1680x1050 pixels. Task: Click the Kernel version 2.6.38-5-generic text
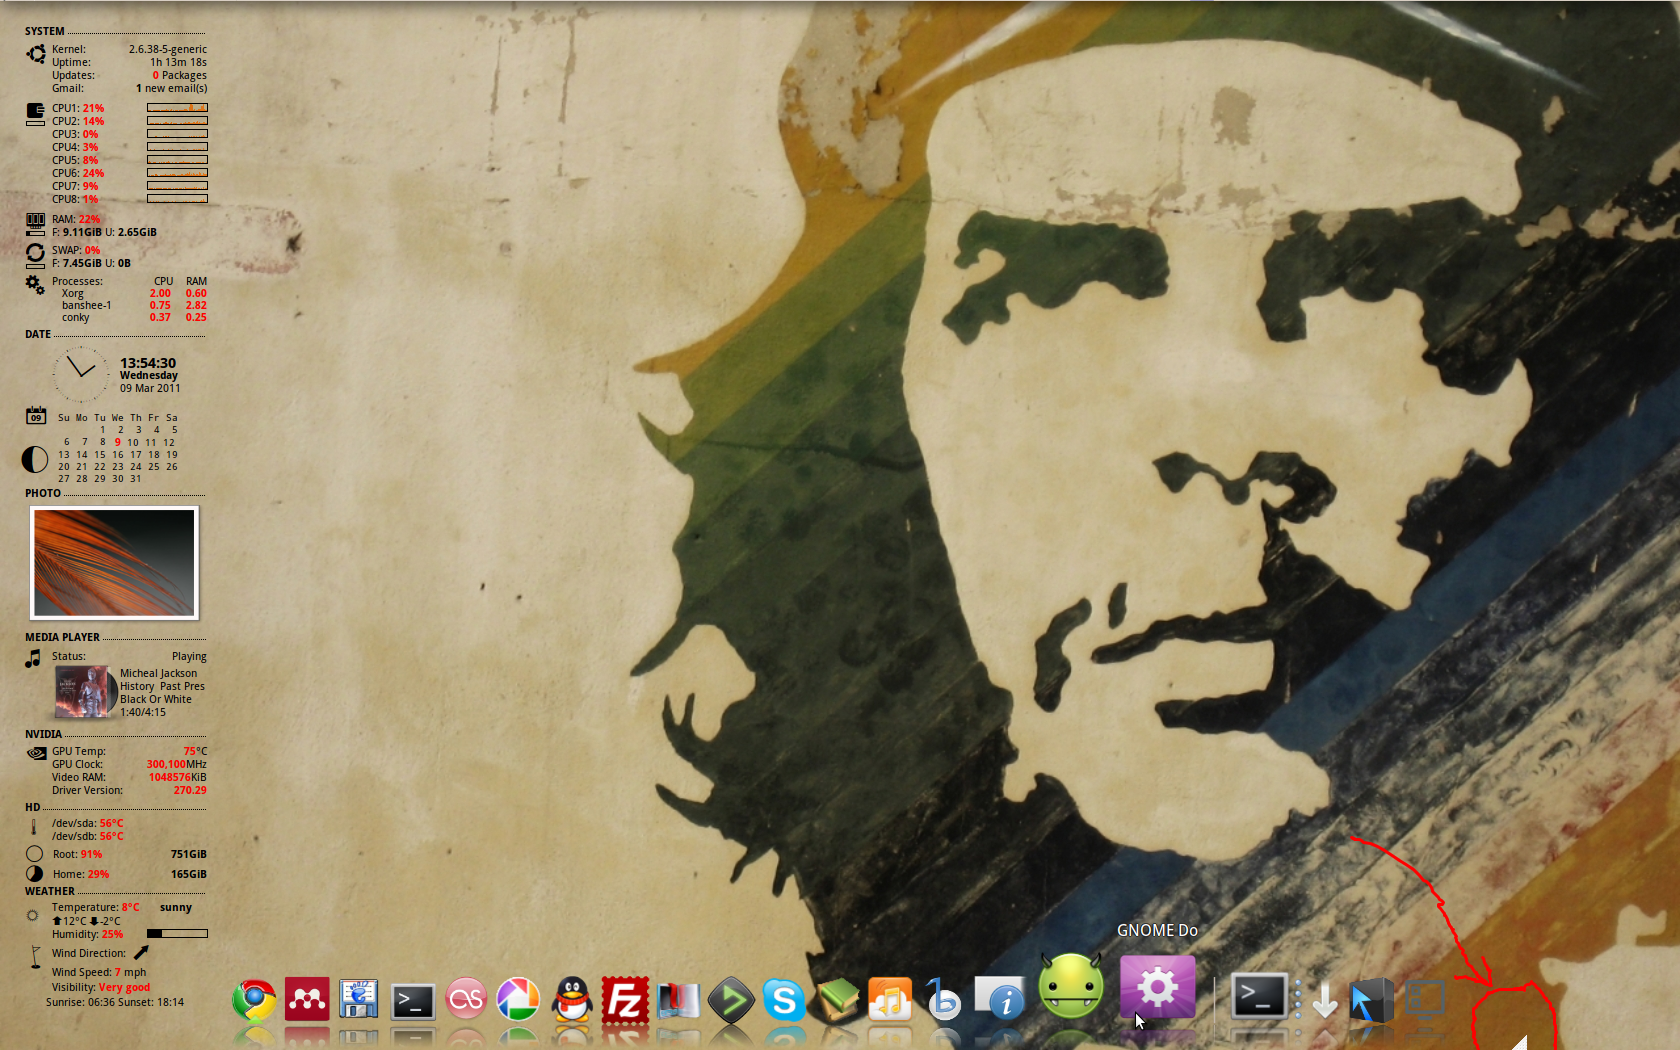pos(168,49)
